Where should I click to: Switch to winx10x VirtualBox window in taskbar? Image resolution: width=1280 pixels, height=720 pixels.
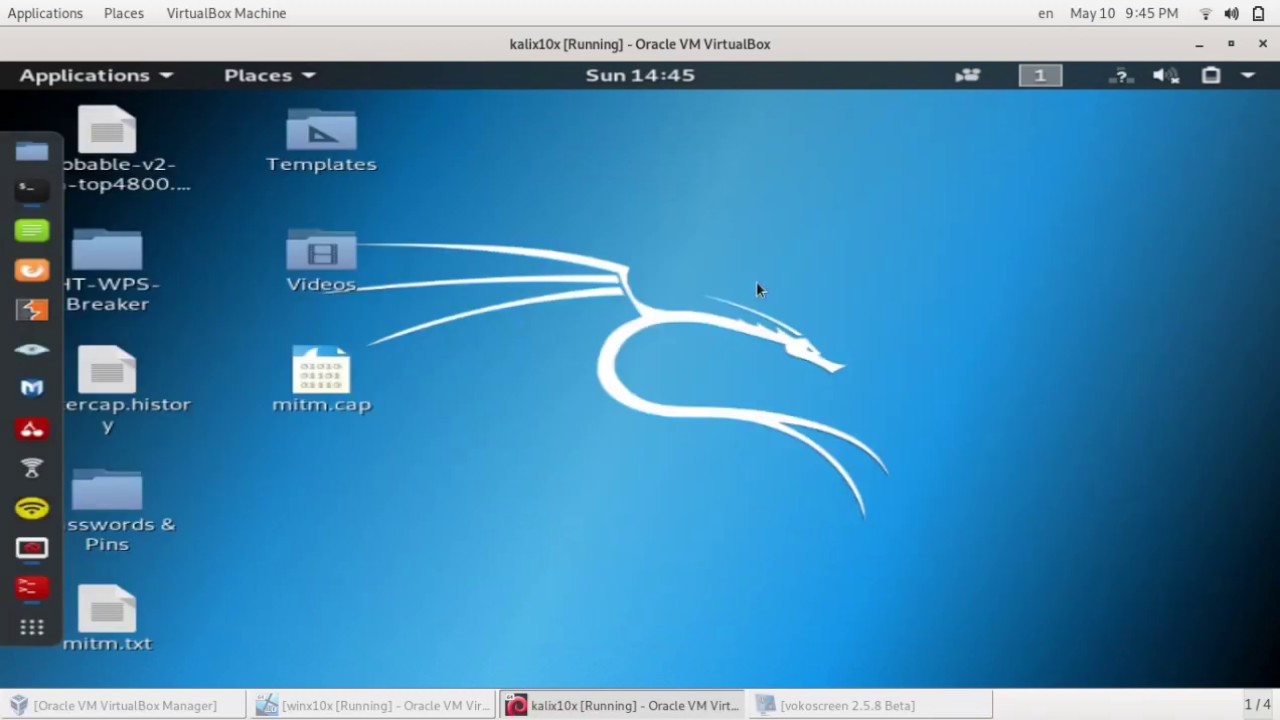pyautogui.click(x=373, y=705)
